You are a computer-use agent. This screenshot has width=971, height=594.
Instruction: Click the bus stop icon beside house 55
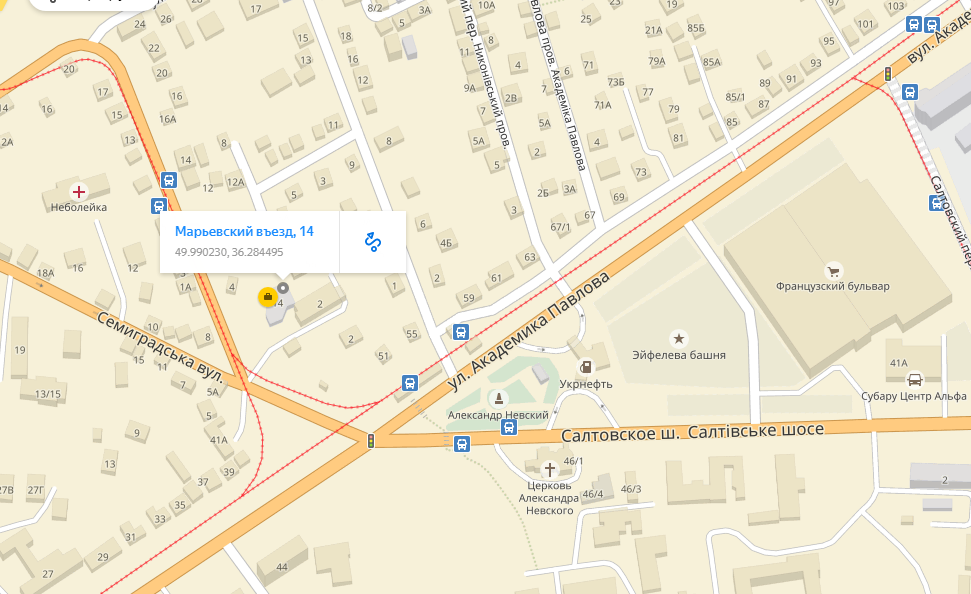[x=461, y=332]
